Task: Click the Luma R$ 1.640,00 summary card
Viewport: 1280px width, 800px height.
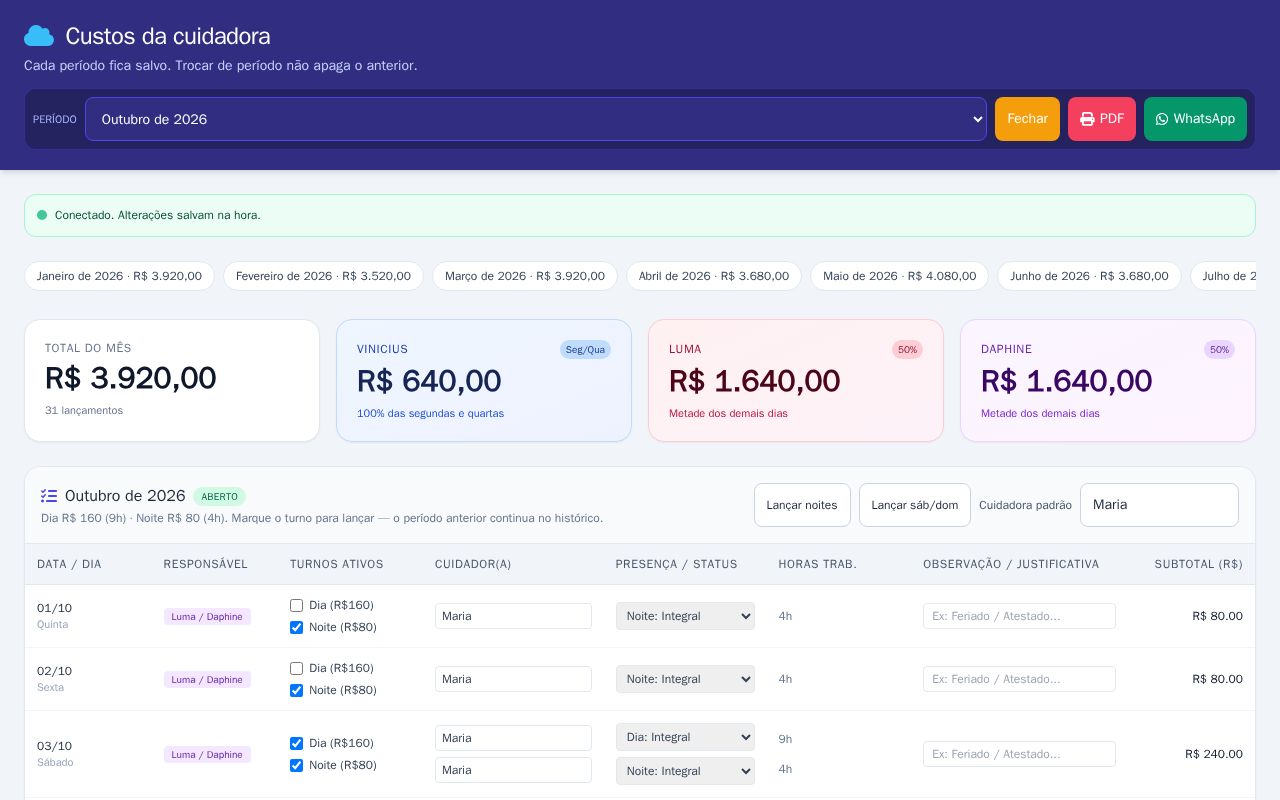Action: tap(796, 381)
